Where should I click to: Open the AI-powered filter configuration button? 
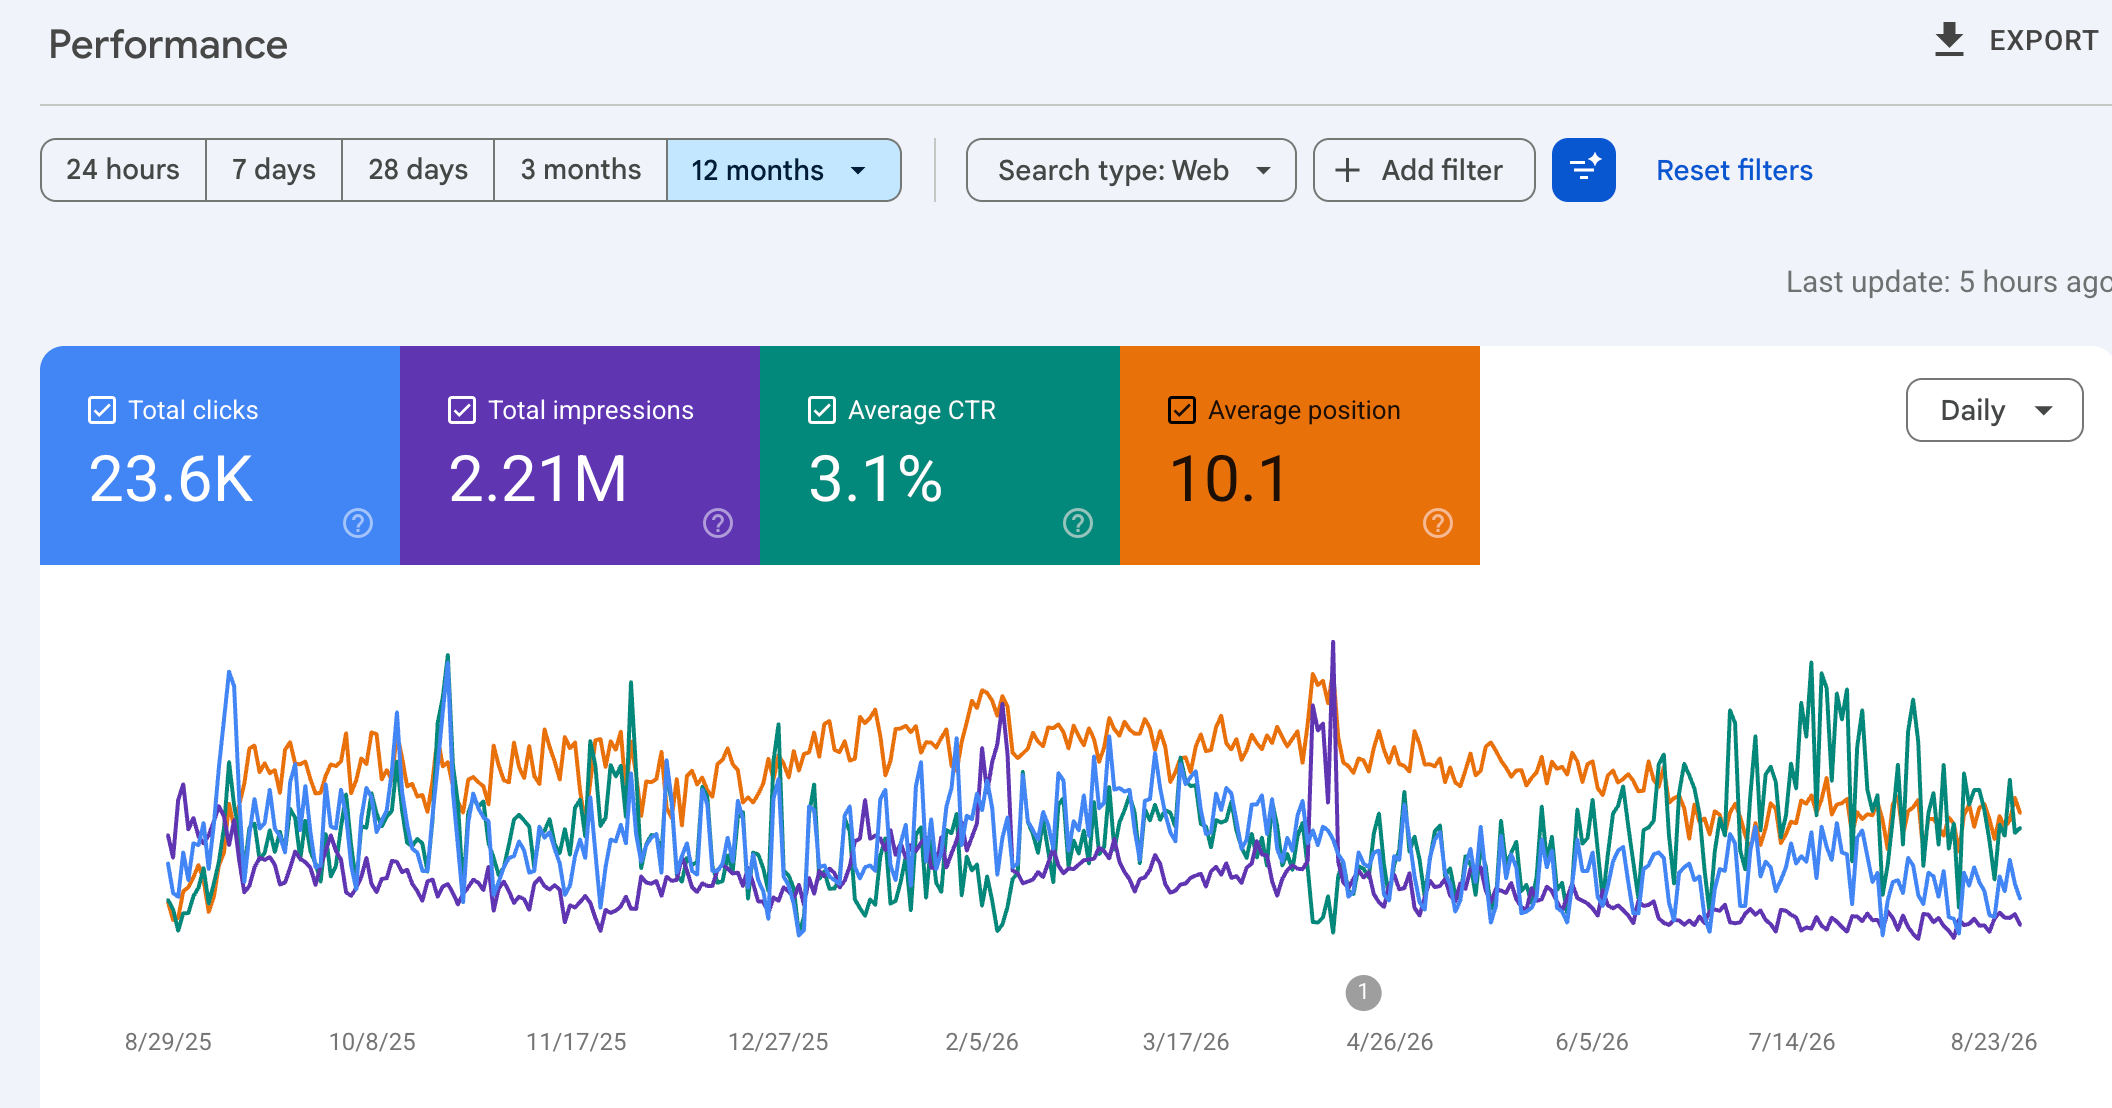click(1583, 170)
